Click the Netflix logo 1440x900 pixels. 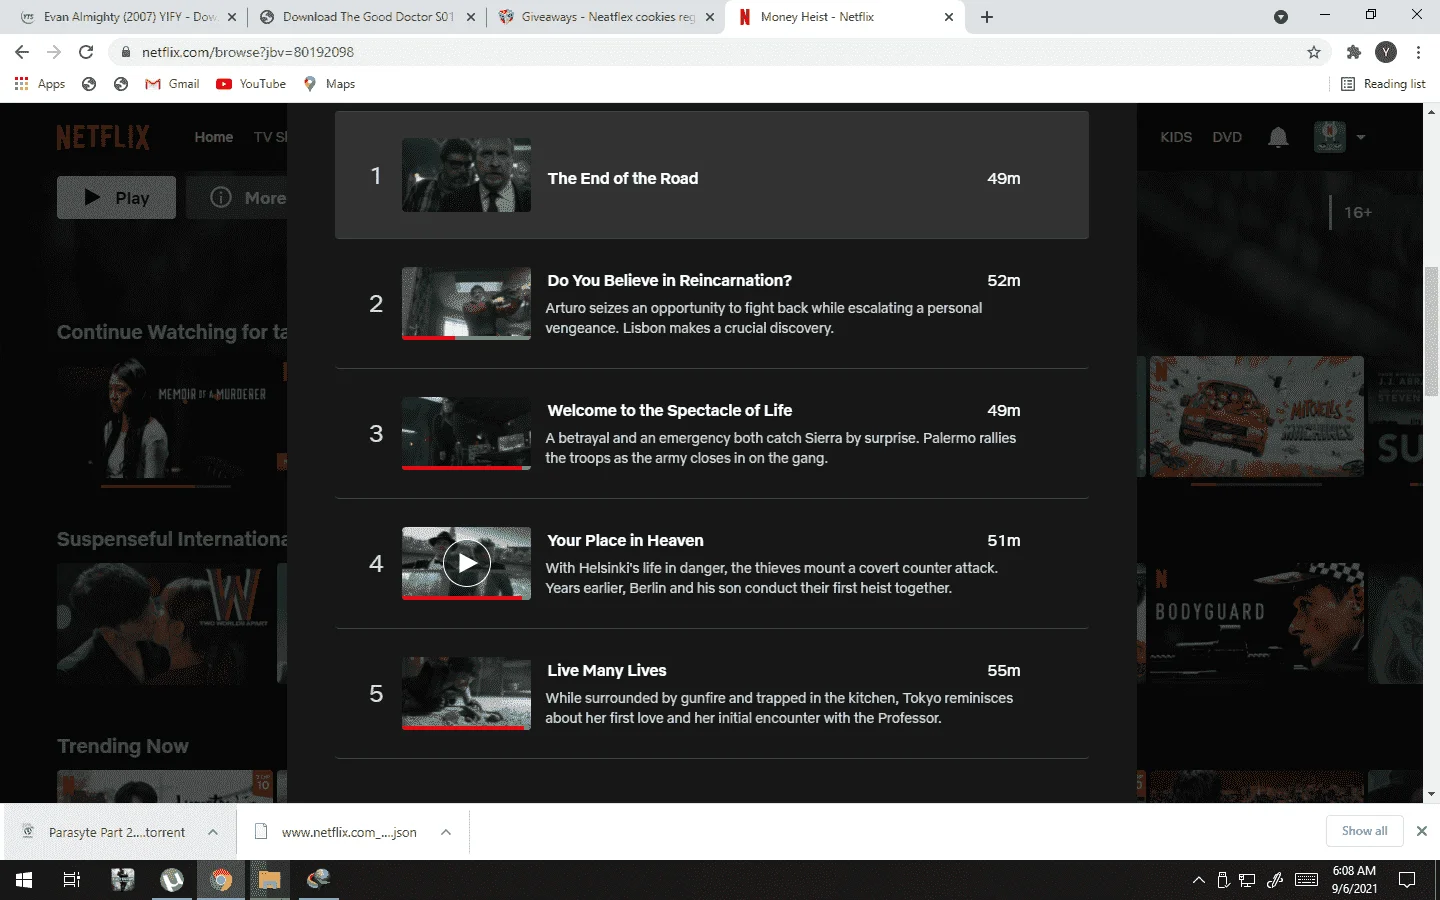[103, 137]
